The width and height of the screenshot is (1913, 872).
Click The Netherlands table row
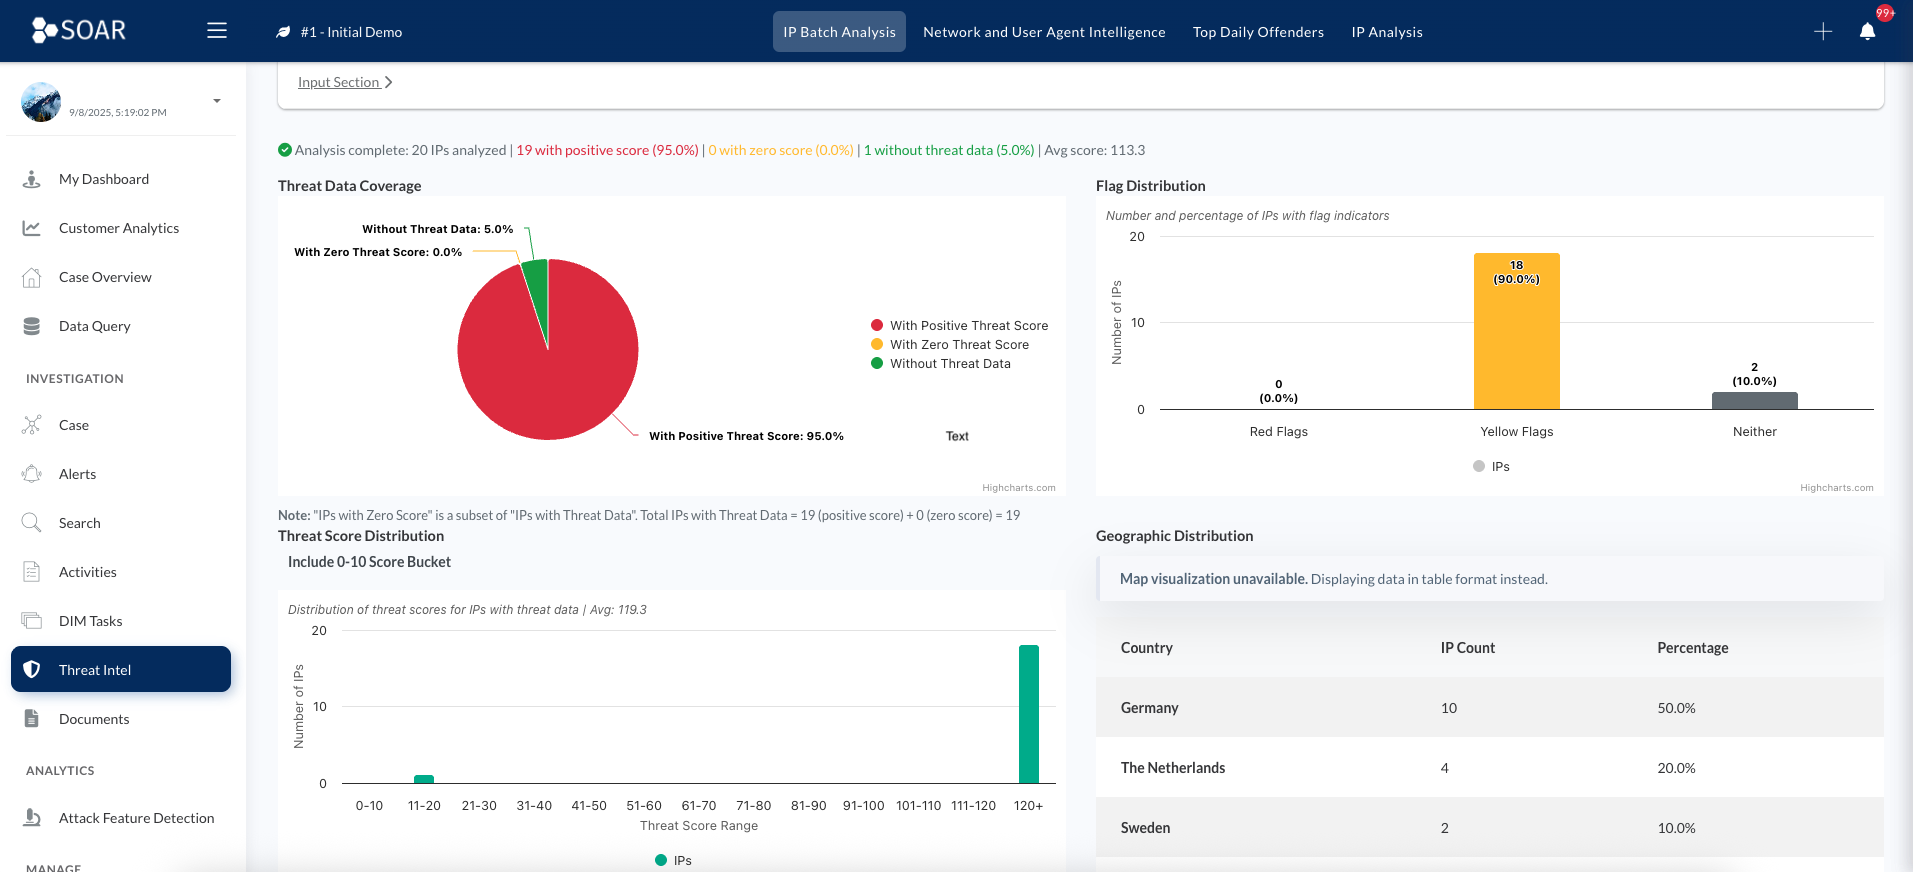[x=1490, y=768]
